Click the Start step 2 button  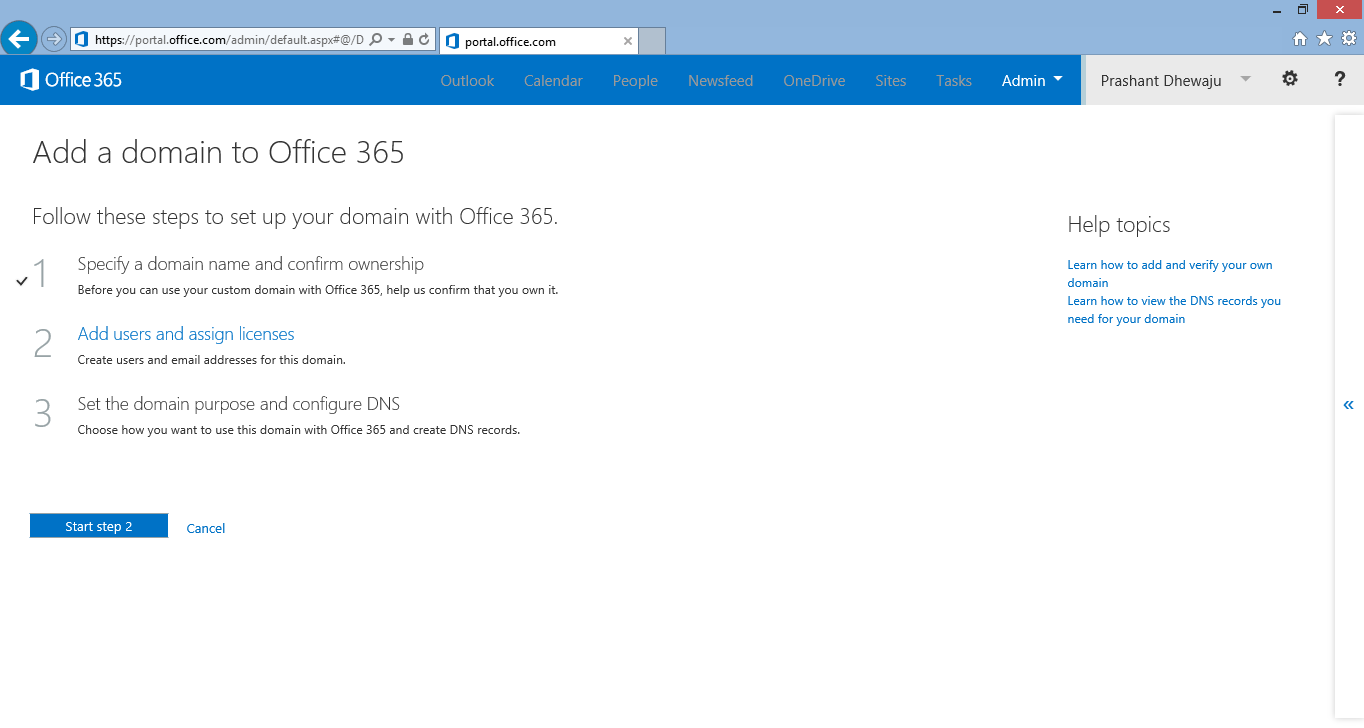pos(99,526)
